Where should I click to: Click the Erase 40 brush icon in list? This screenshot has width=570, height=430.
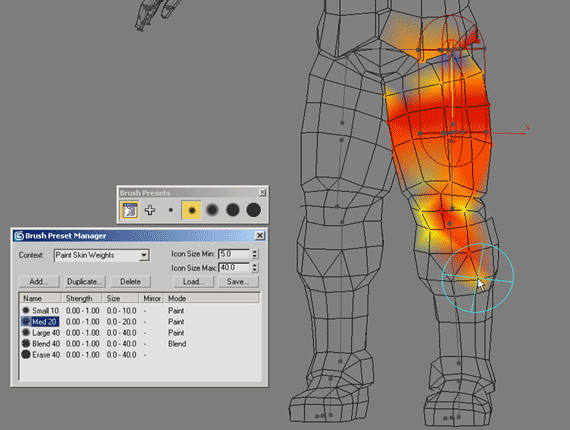click(26, 354)
